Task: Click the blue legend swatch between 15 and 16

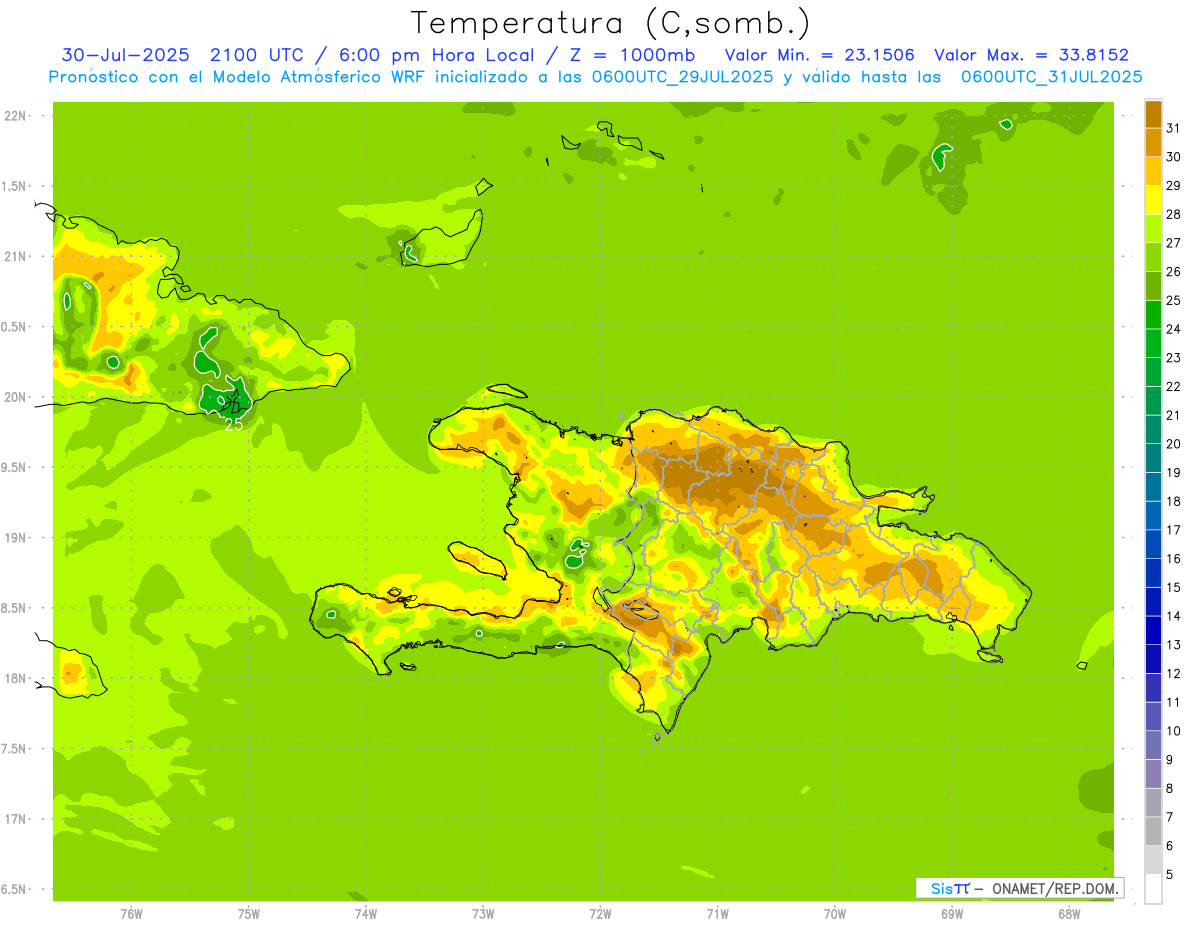Action: pos(1153,573)
